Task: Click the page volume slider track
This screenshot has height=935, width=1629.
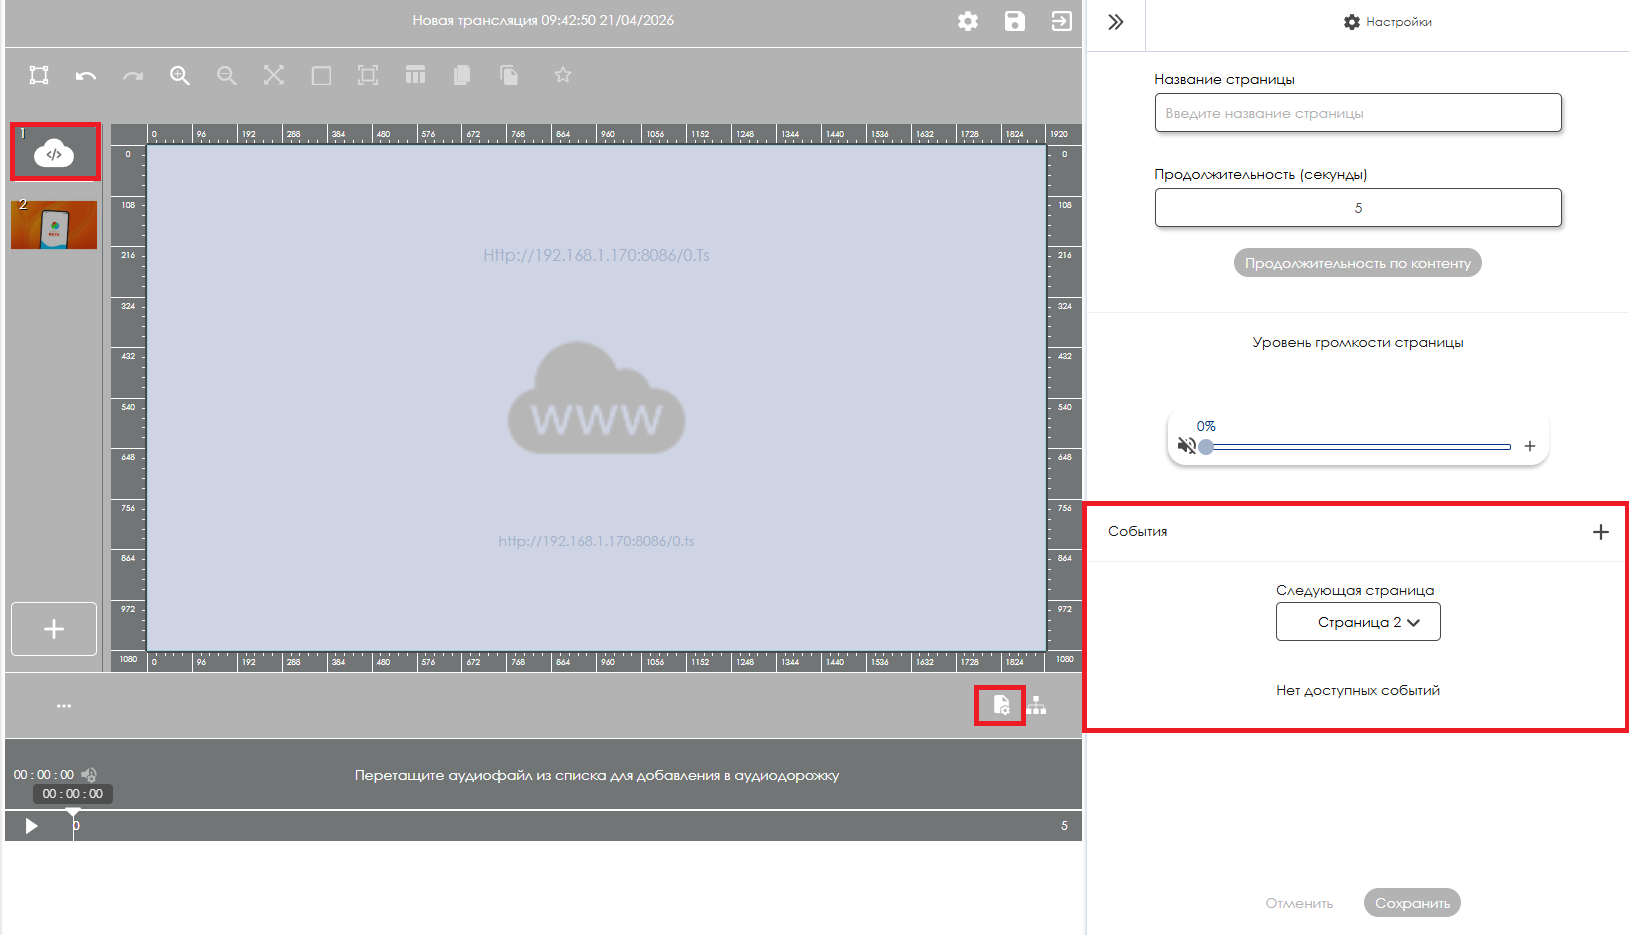Action: [x=1360, y=447]
